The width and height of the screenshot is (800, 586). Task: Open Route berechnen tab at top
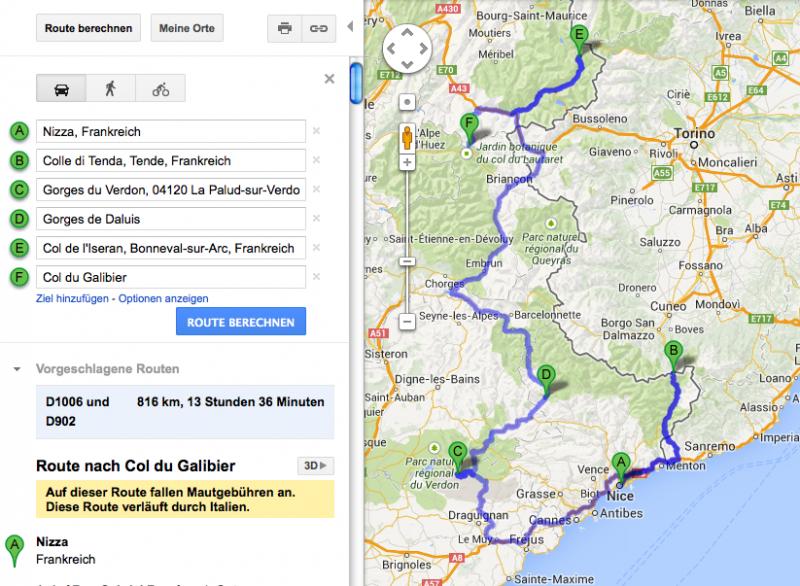pyautogui.click(x=89, y=28)
